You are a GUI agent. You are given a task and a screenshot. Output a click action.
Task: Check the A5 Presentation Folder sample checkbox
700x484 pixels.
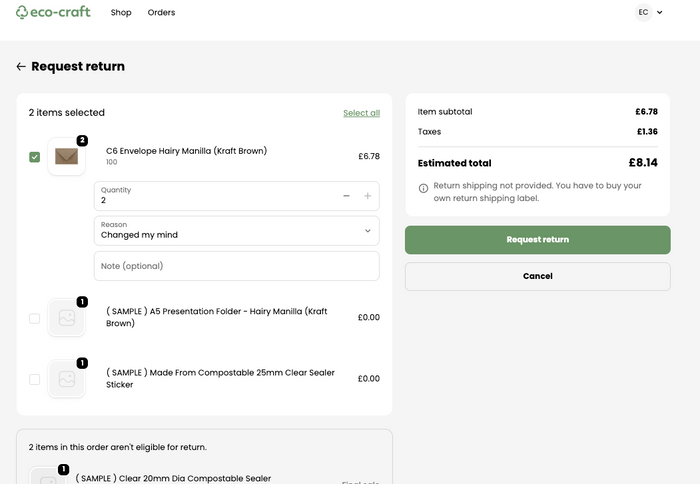35,318
